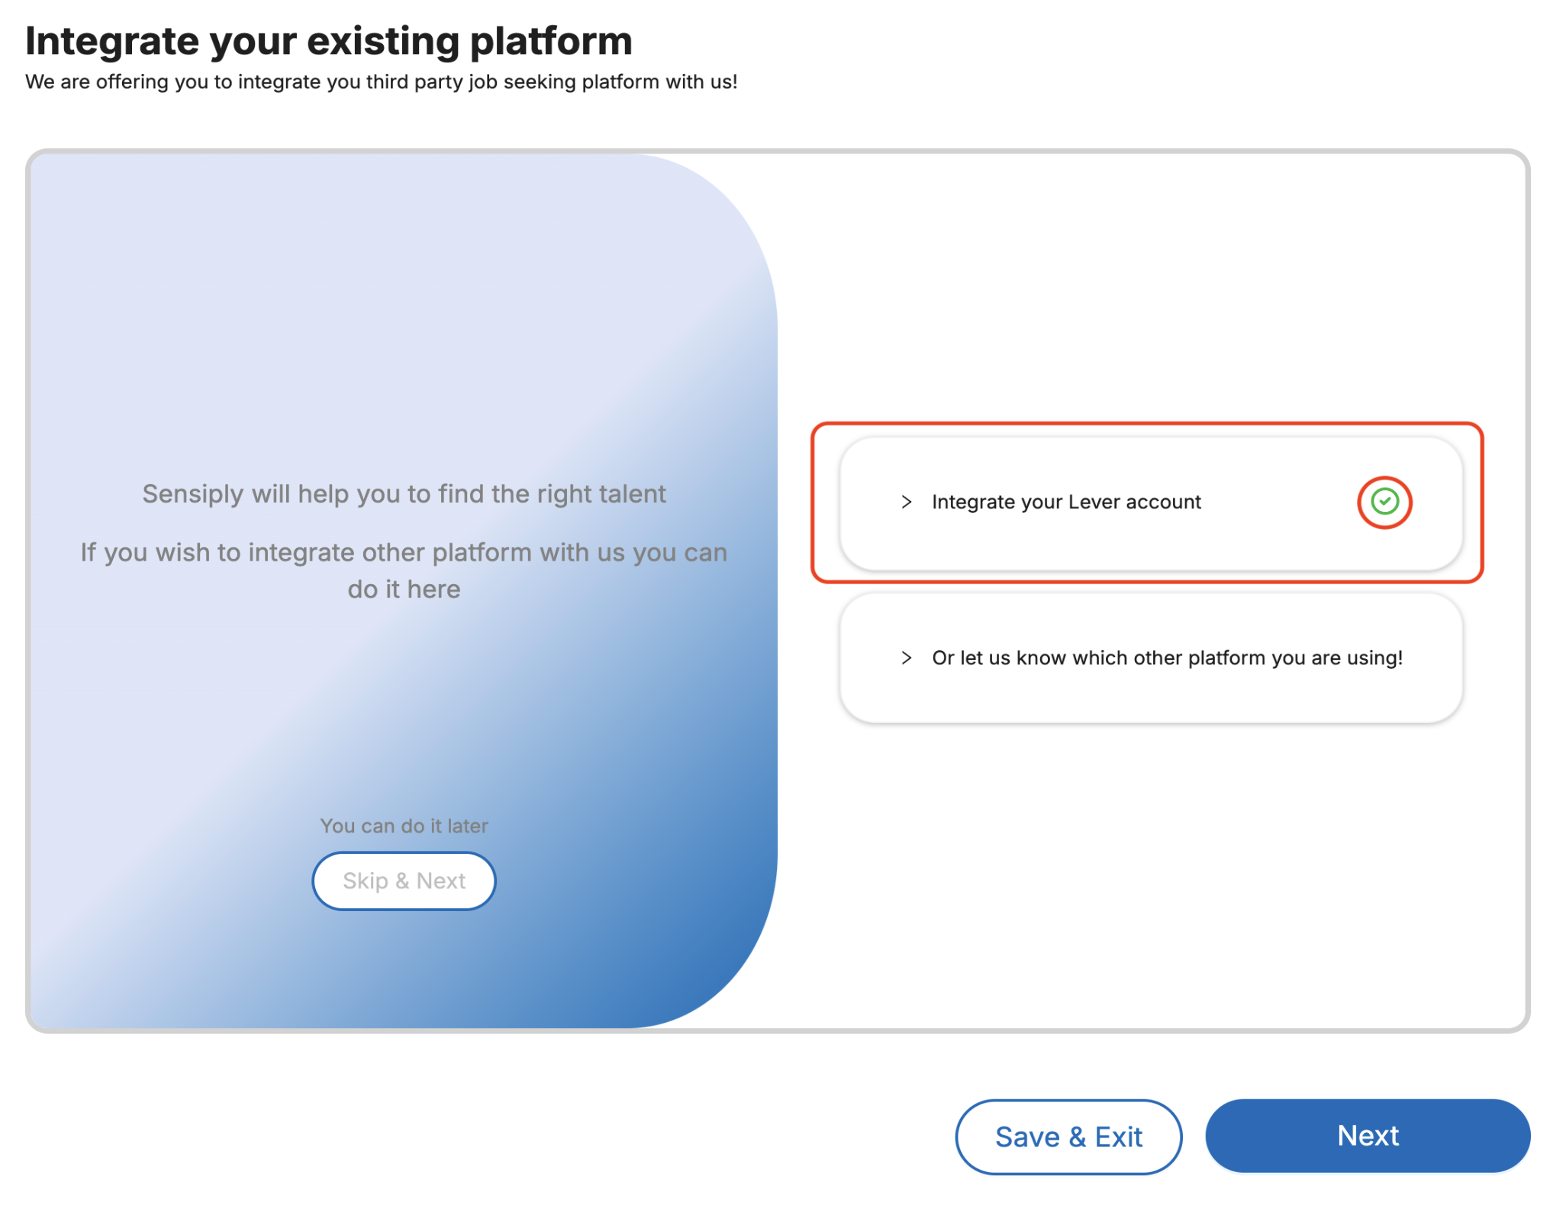This screenshot has width=1556, height=1208.
Task: Click the check circle indicating Lever is connected
Action: (x=1384, y=502)
